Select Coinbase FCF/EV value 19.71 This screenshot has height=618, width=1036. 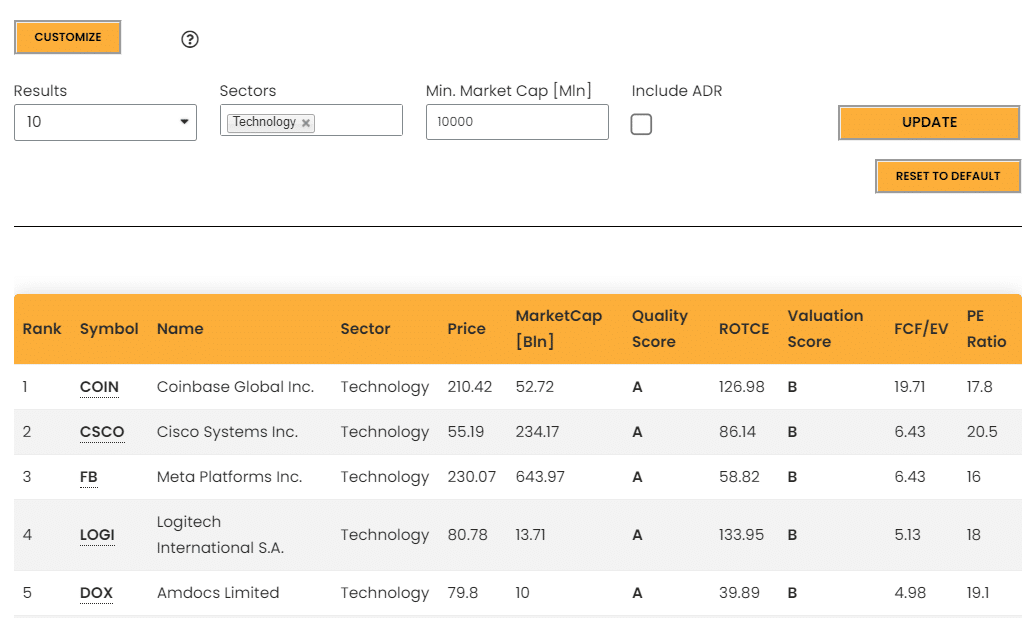pyautogui.click(x=910, y=387)
